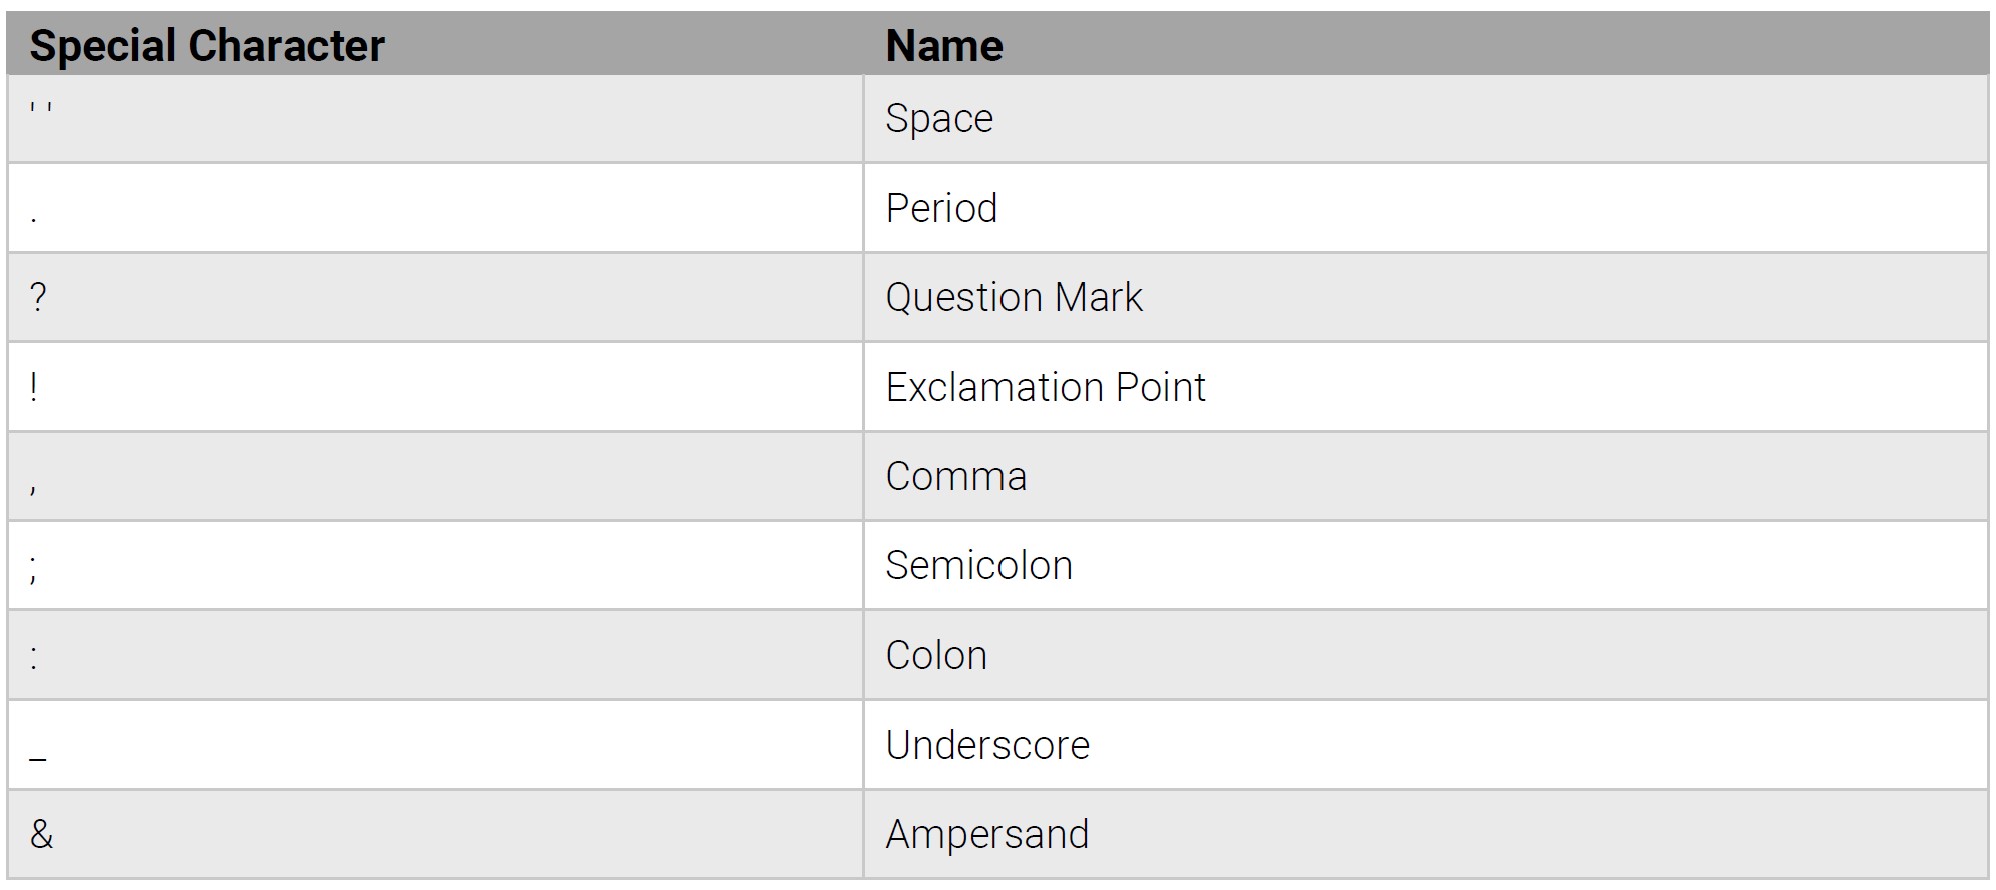The width and height of the screenshot is (1996, 890).
Task: Click the Special Character column header
Action: pyautogui.click(x=207, y=46)
